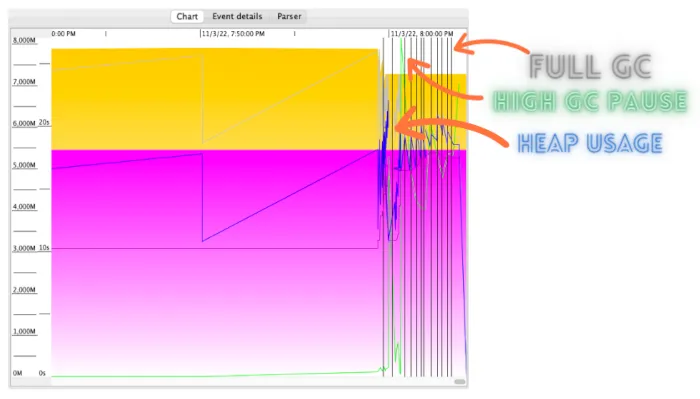Click the 10s pause axis label
Image resolution: width=700 pixels, height=399 pixels.
[44, 248]
